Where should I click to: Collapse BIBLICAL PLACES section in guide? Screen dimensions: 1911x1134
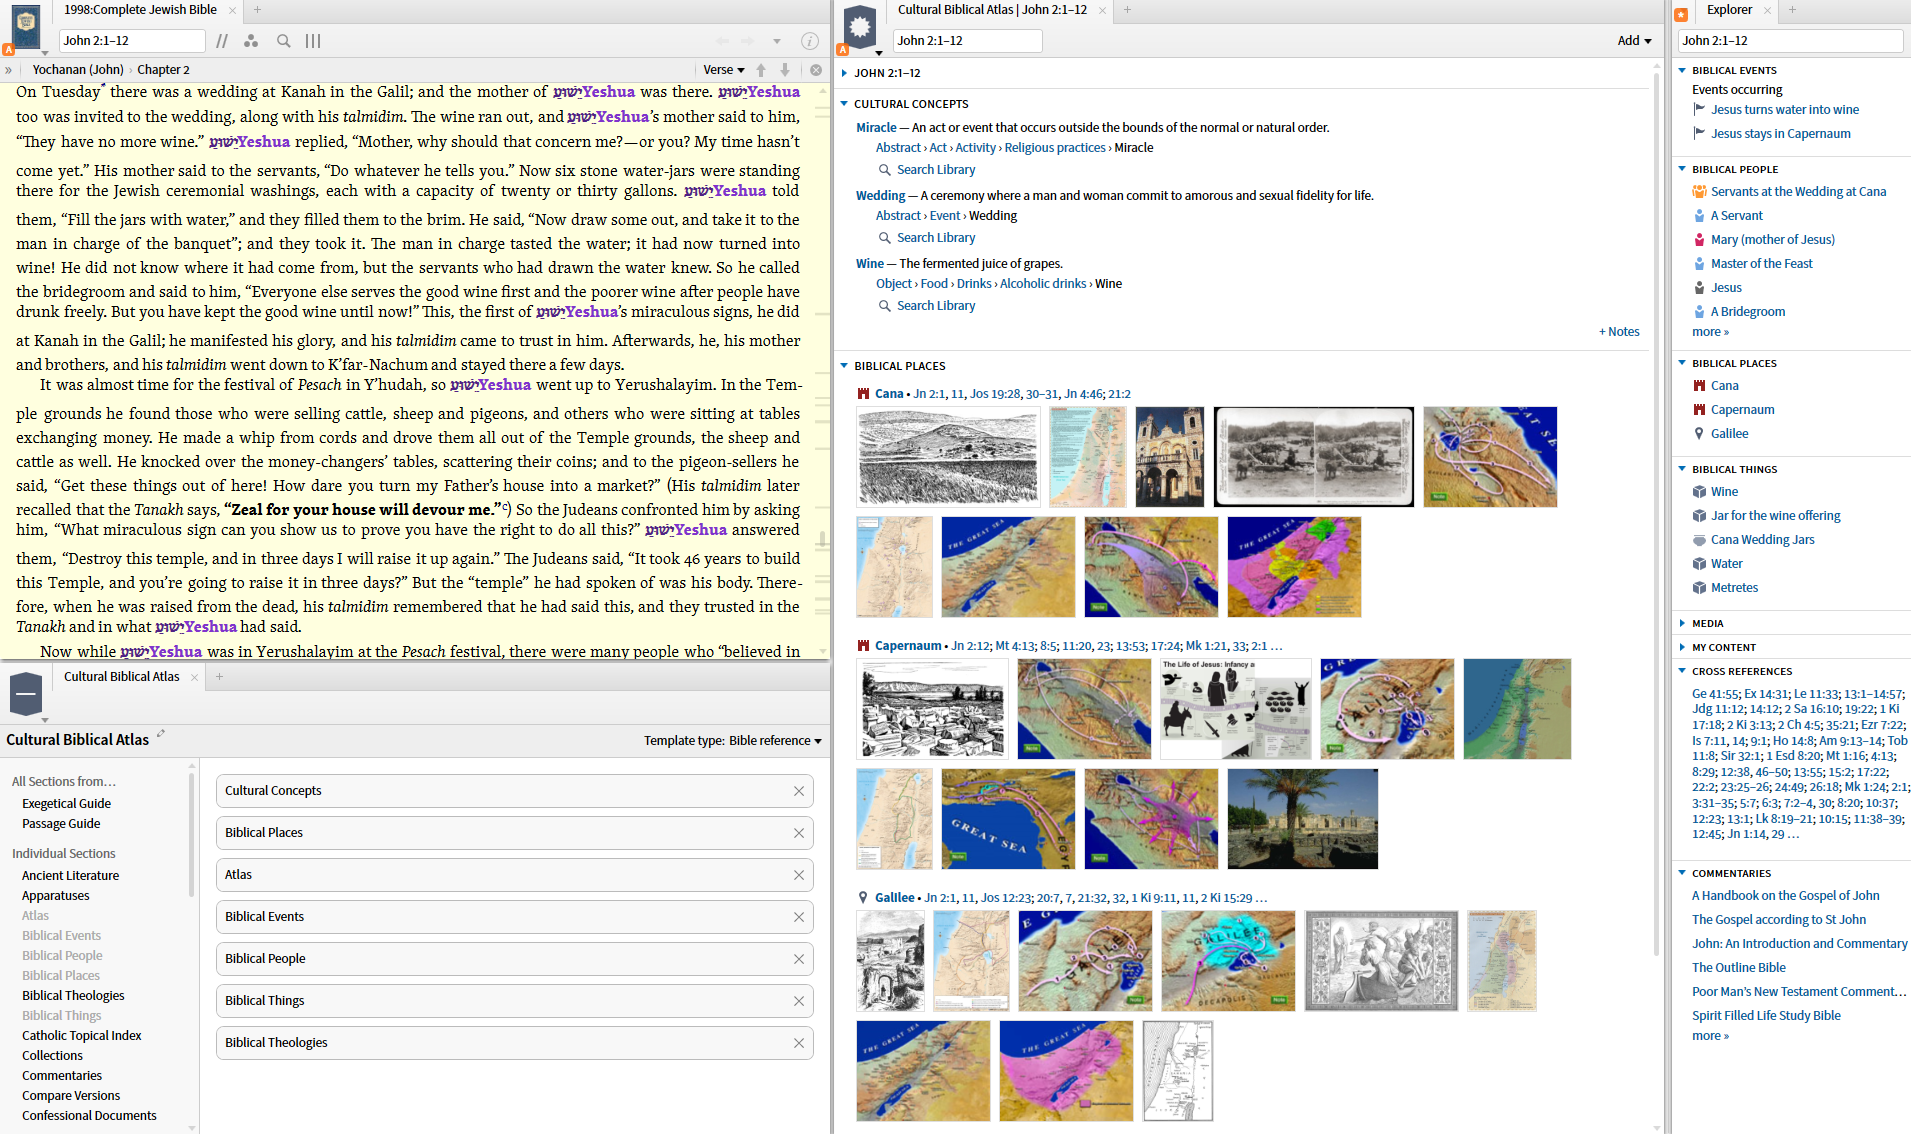pyautogui.click(x=845, y=366)
